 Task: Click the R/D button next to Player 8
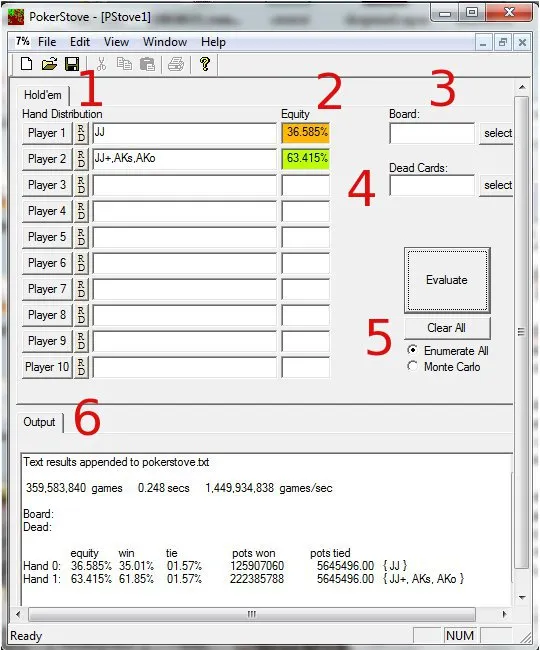(81, 315)
